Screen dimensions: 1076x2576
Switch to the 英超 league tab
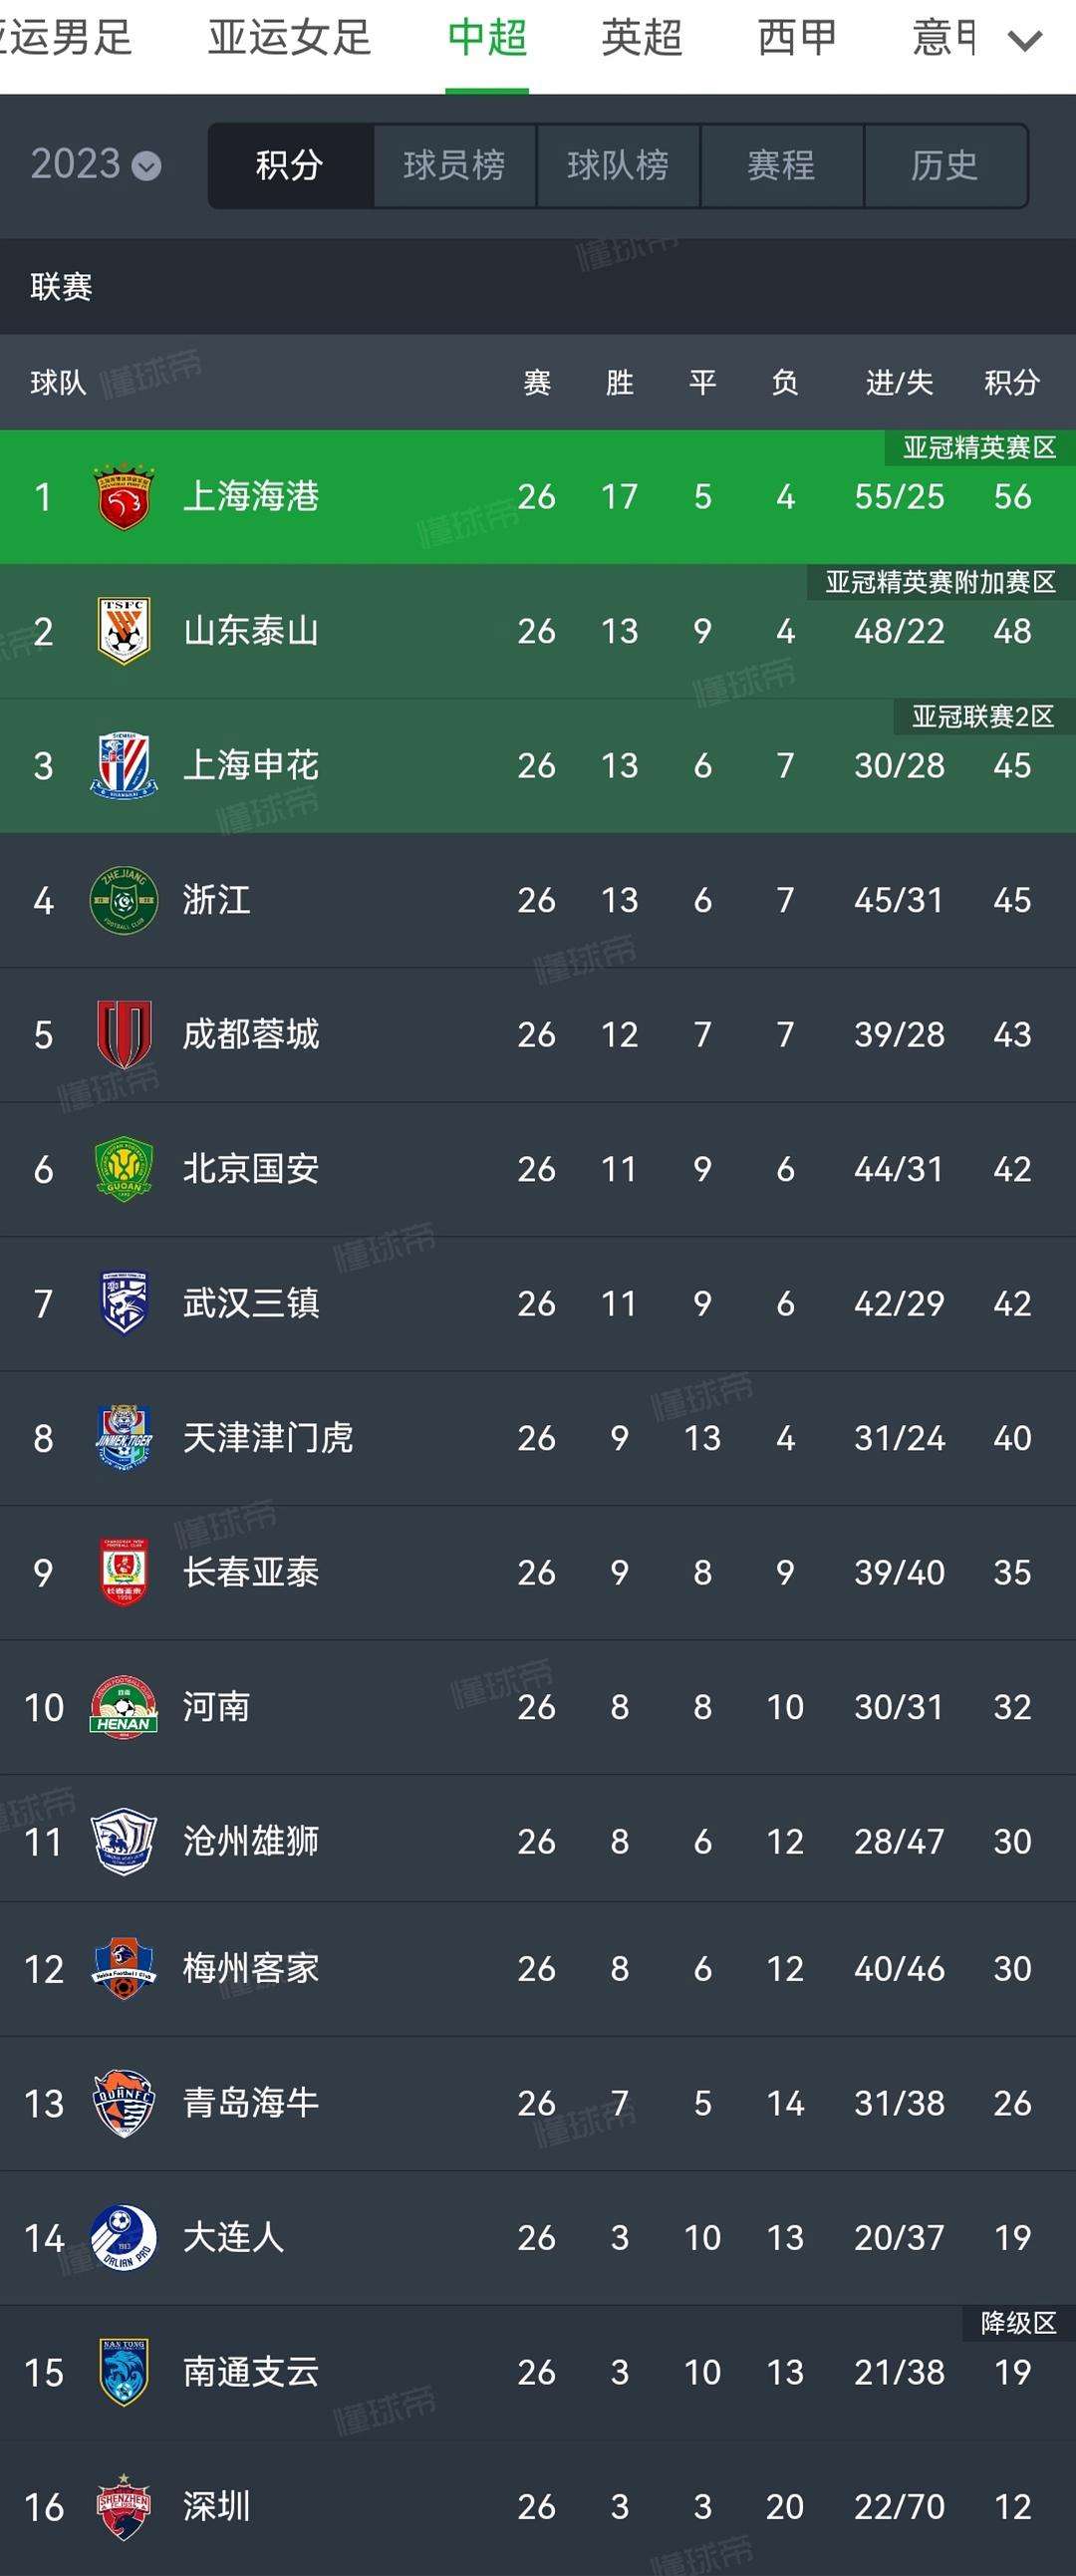pyautogui.click(x=642, y=38)
